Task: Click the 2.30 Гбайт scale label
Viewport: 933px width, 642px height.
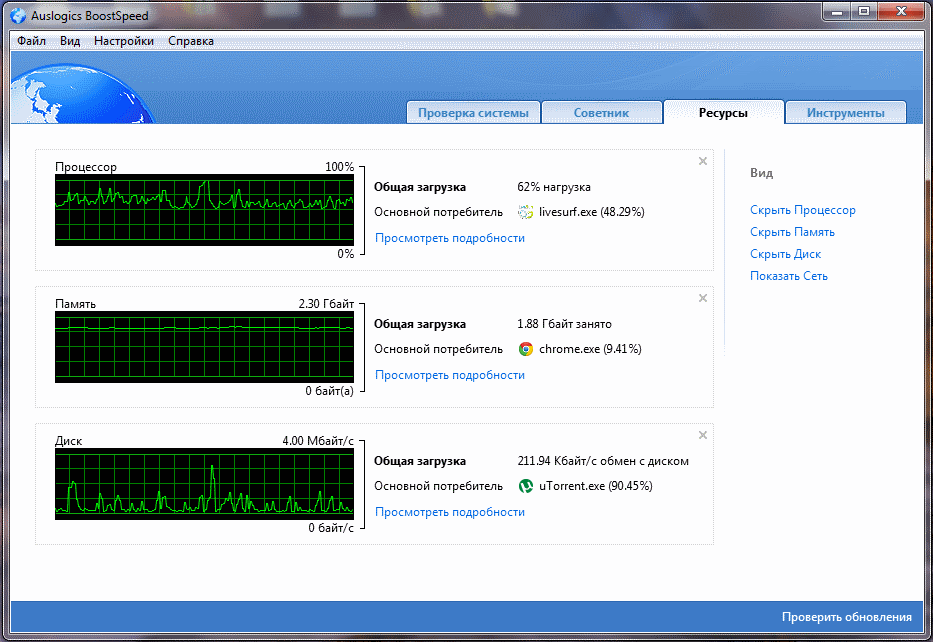Action: pyautogui.click(x=326, y=304)
